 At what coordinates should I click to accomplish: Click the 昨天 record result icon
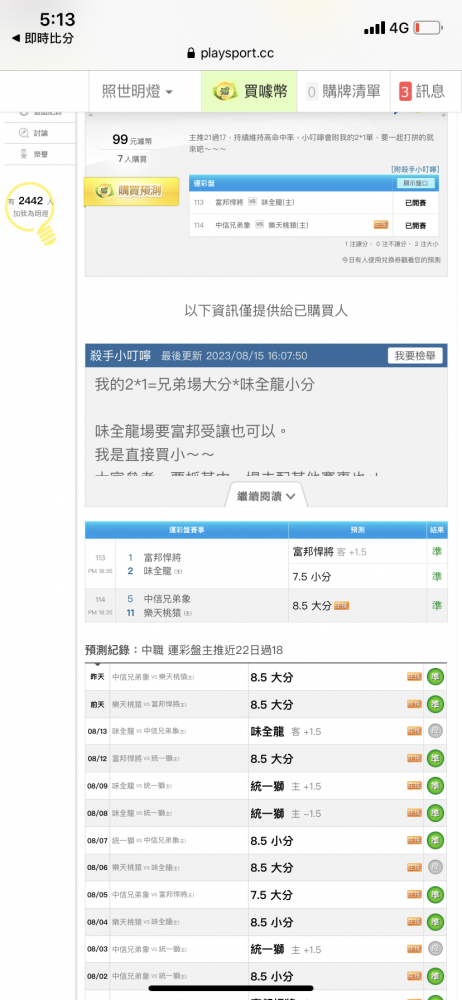click(436, 677)
